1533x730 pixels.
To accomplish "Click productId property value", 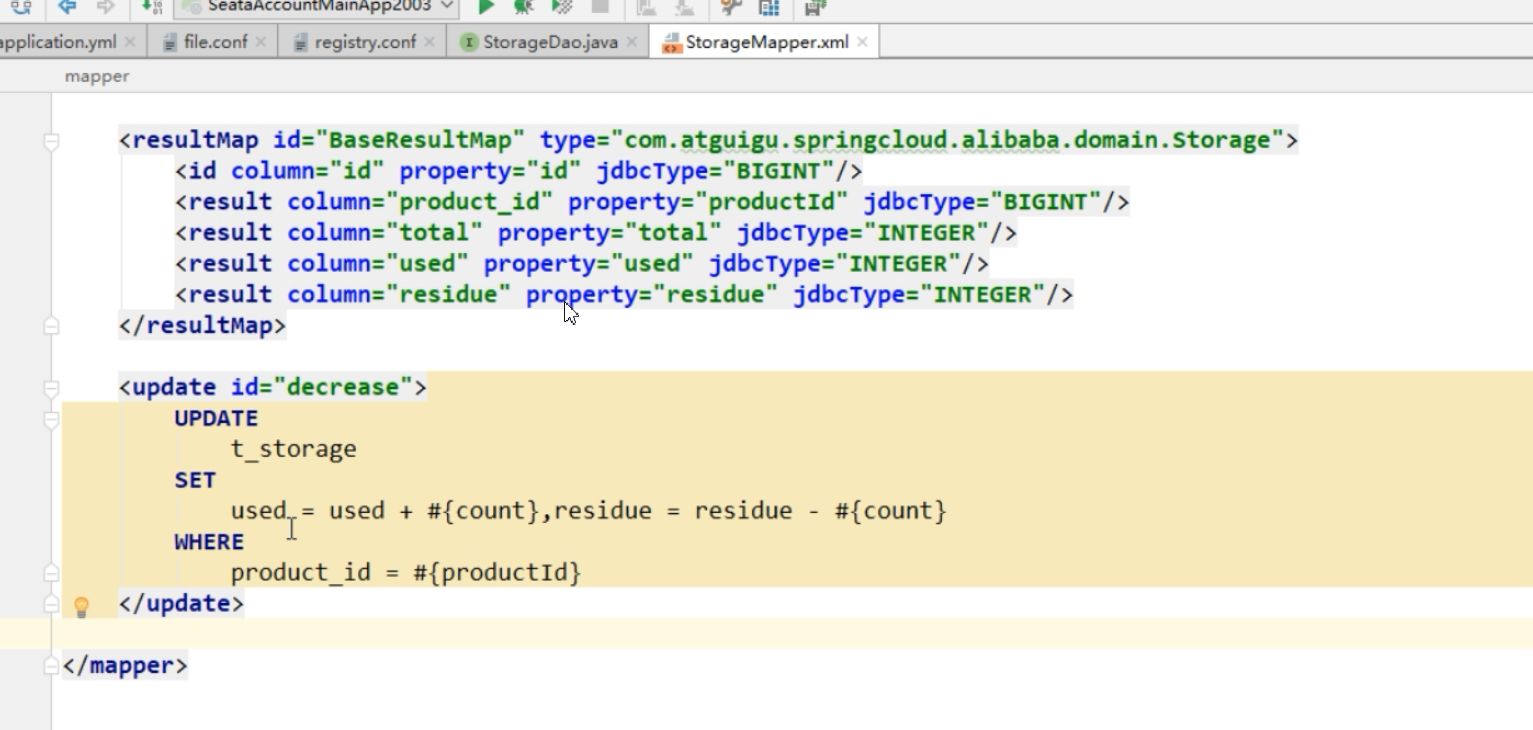I will tap(771, 202).
